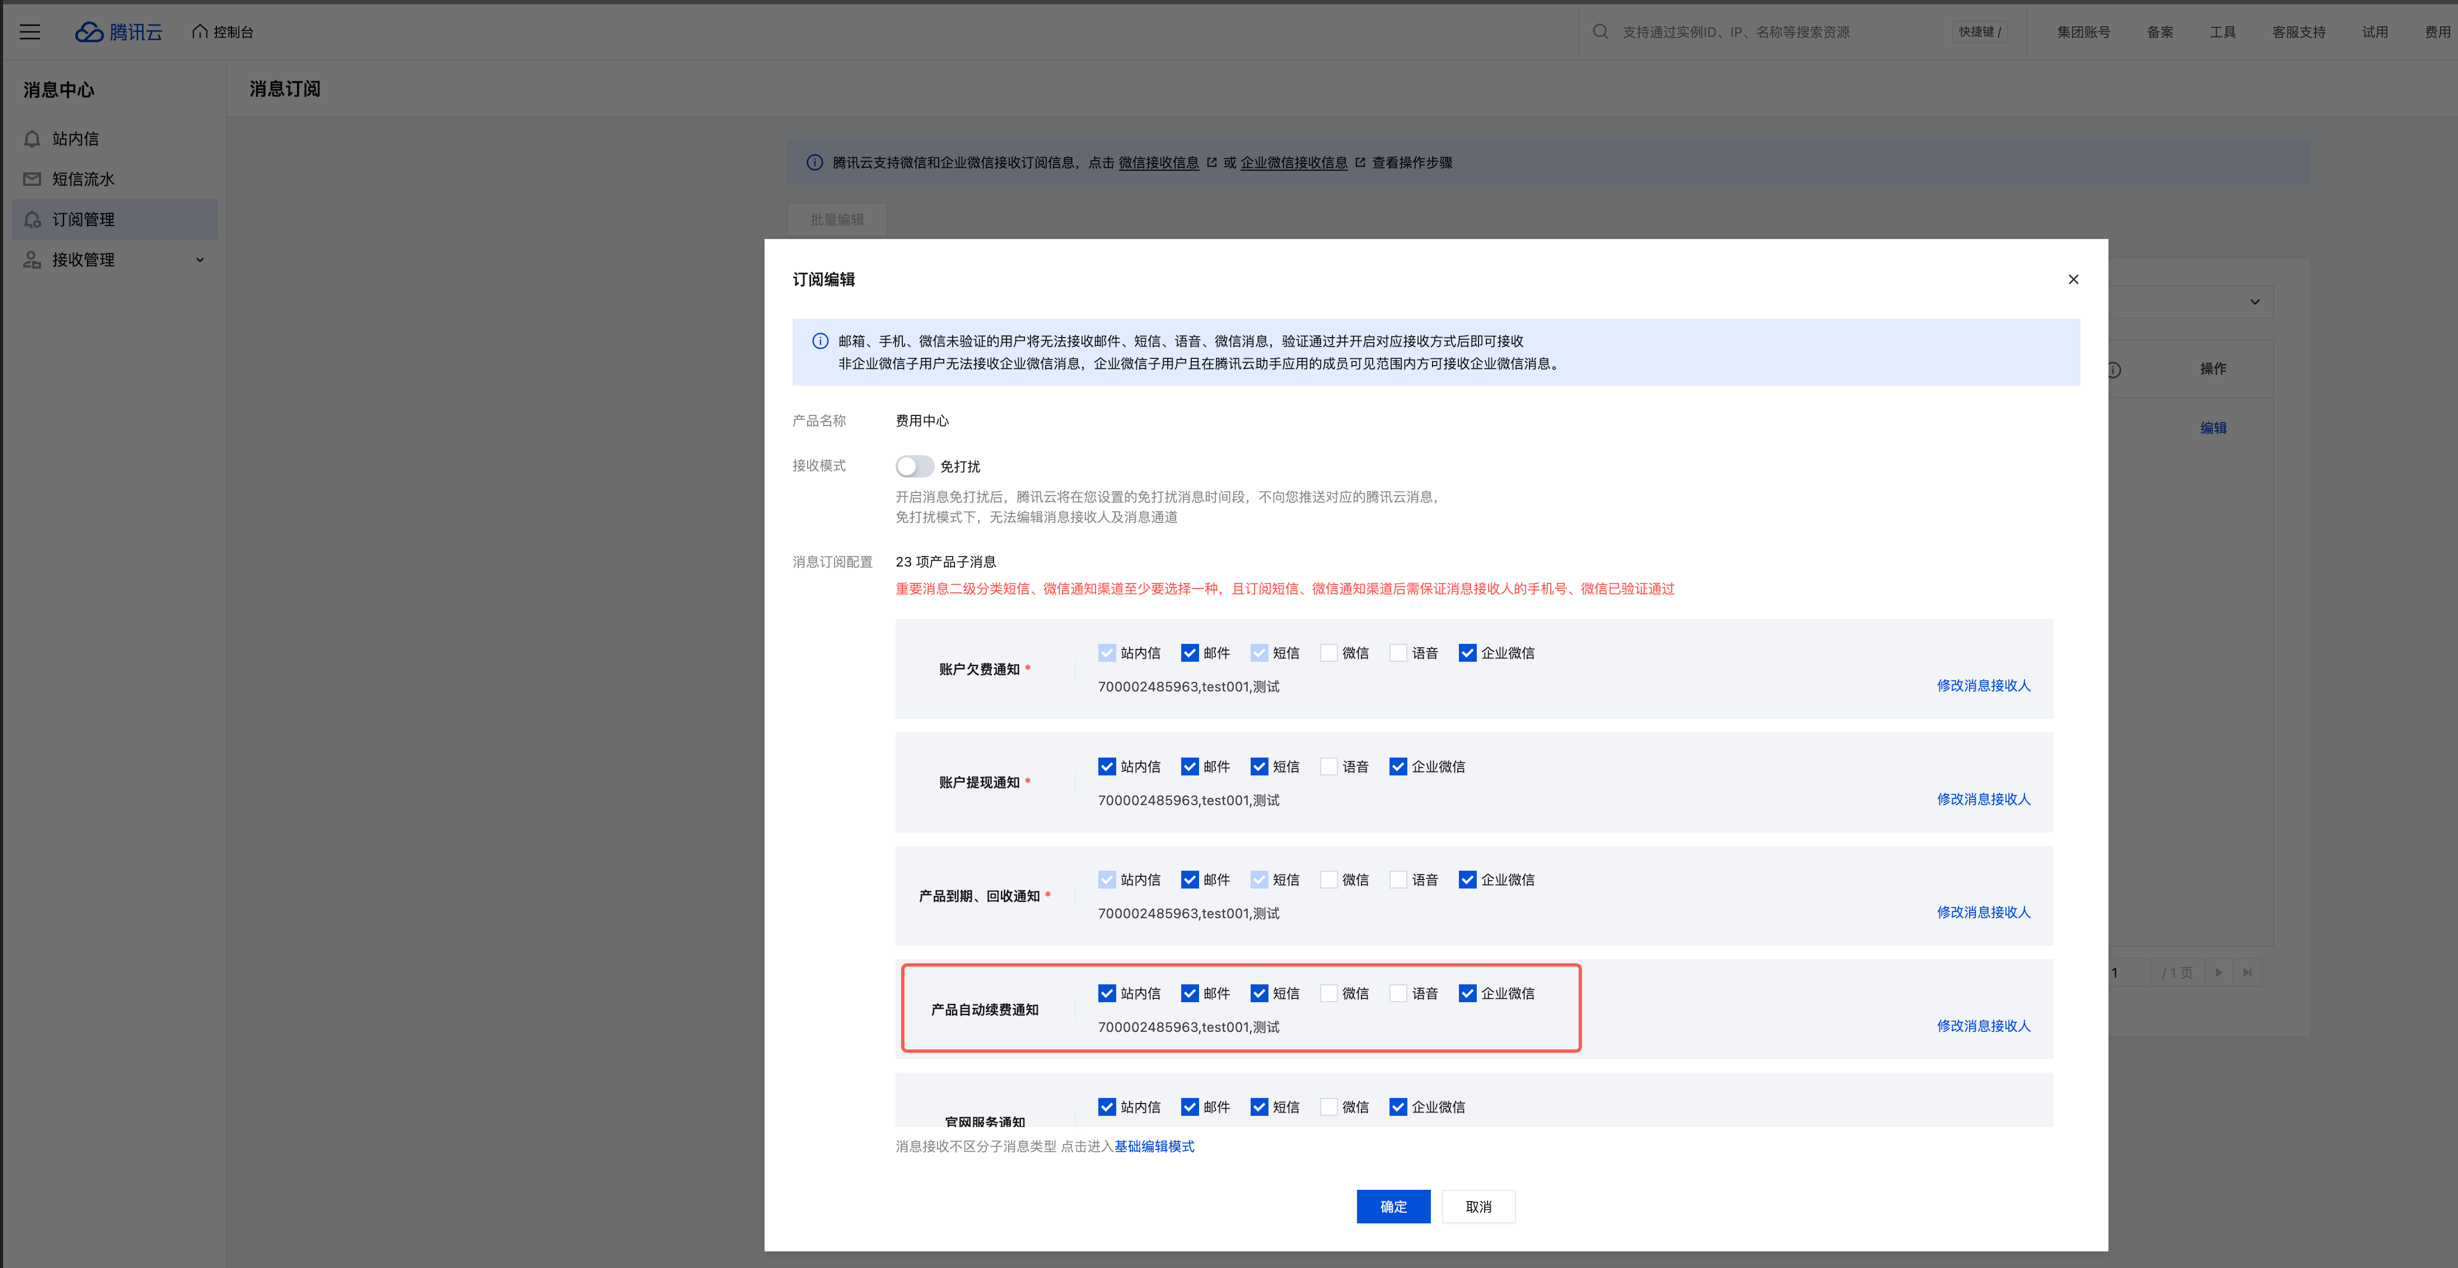2458x1268 pixels.
Task: Enable 语音 for 账户提现通知
Action: 1328,767
